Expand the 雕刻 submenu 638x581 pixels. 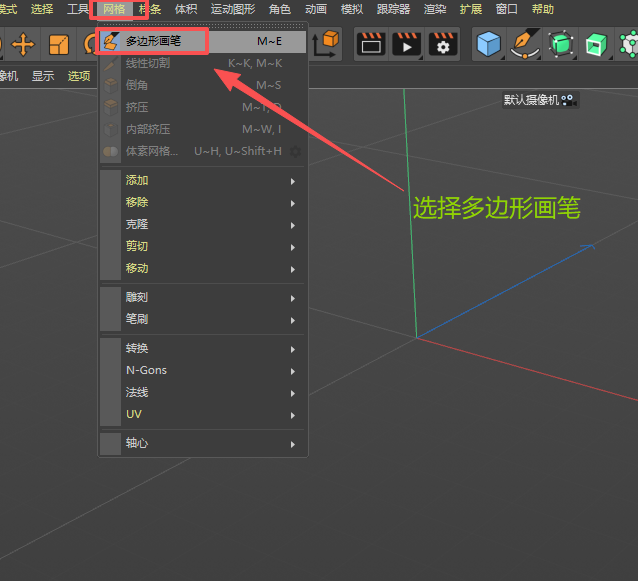click(137, 298)
